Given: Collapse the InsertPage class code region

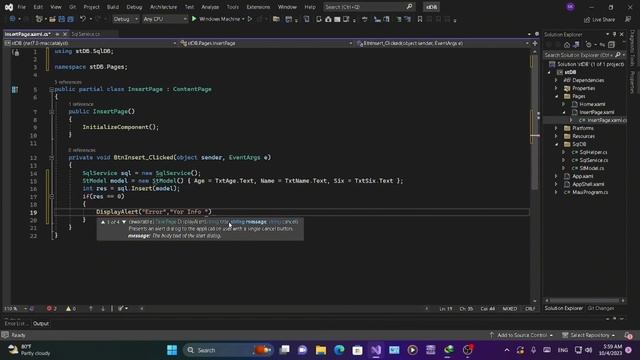Looking at the screenshot, I should (x=51, y=89).
